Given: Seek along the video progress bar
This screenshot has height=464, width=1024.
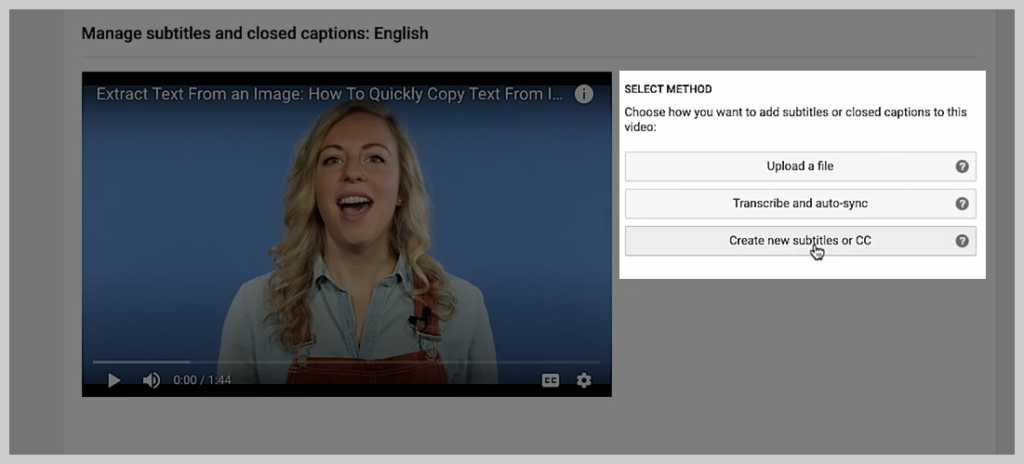Looking at the screenshot, I should 346,361.
